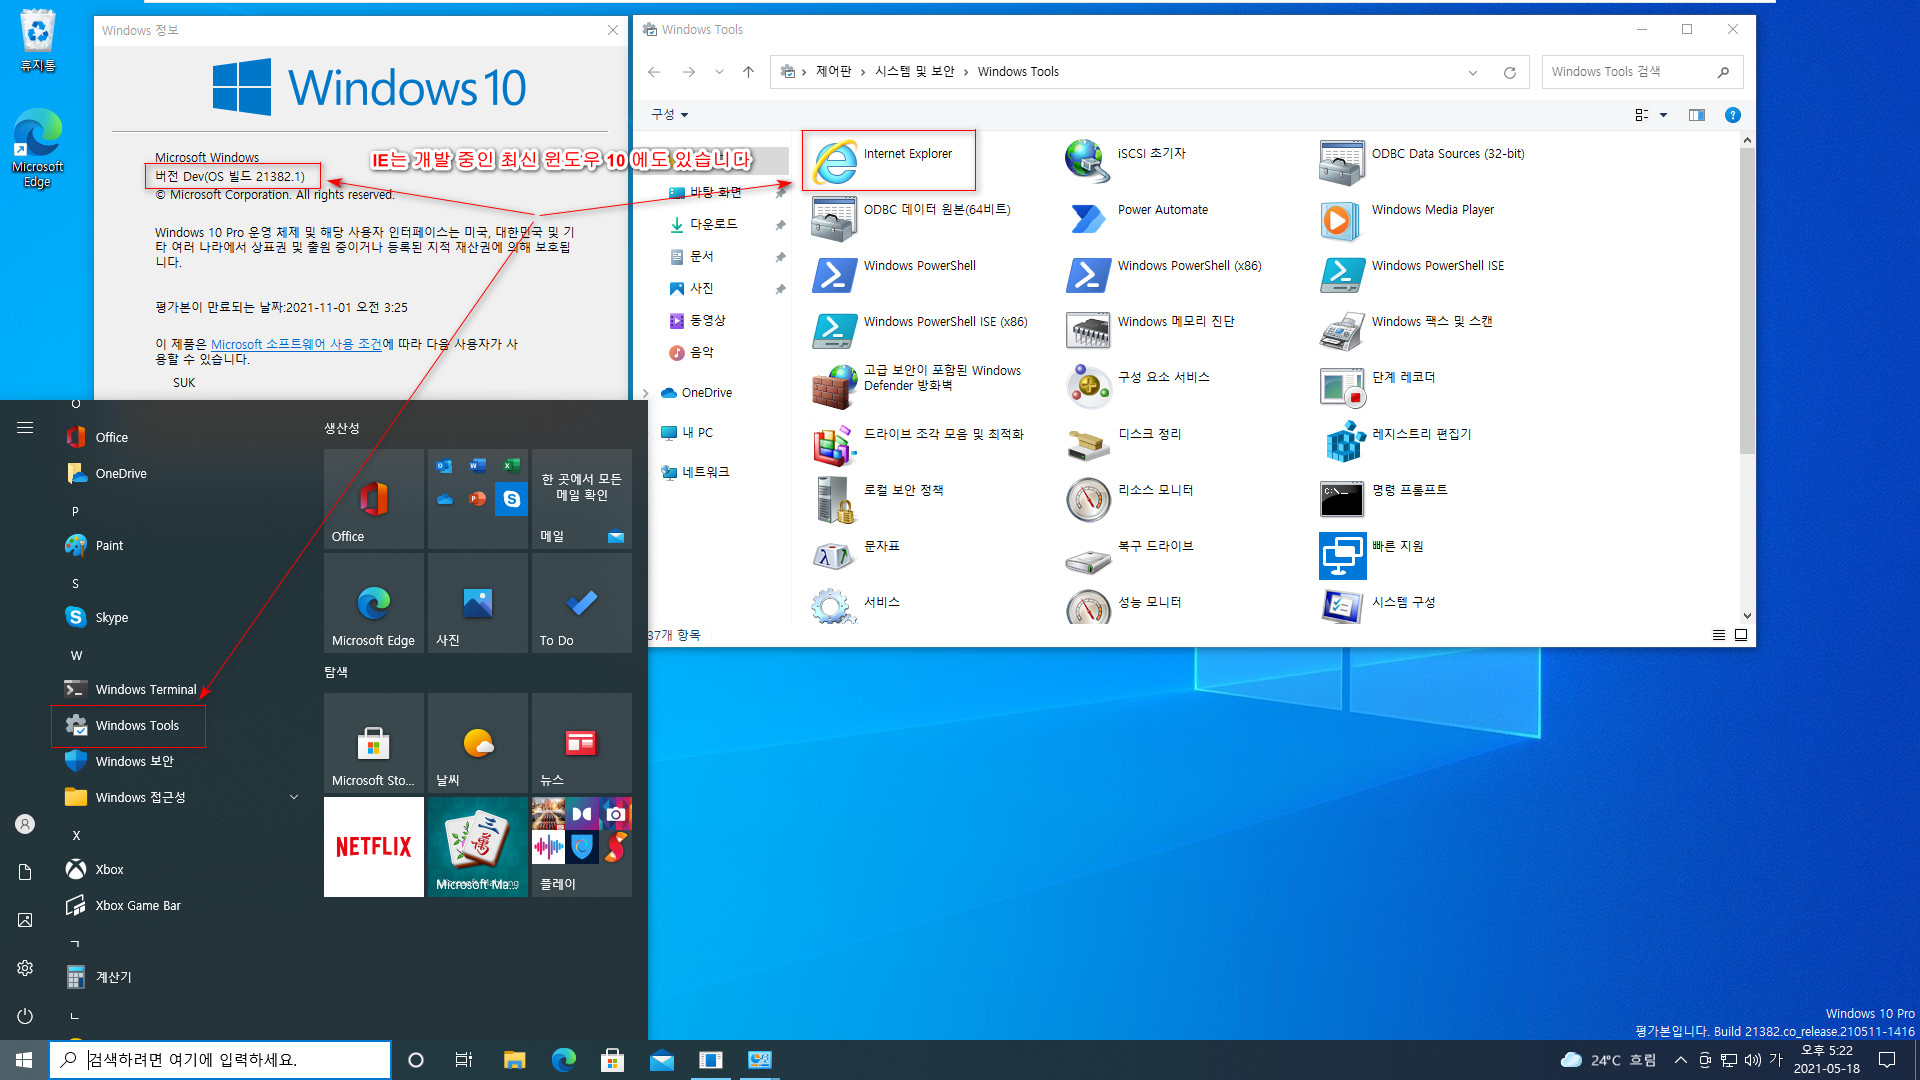This screenshot has height=1080, width=1920.
Task: Open ODBC Data Sources (32-bit) icon
Action: click(x=1342, y=161)
